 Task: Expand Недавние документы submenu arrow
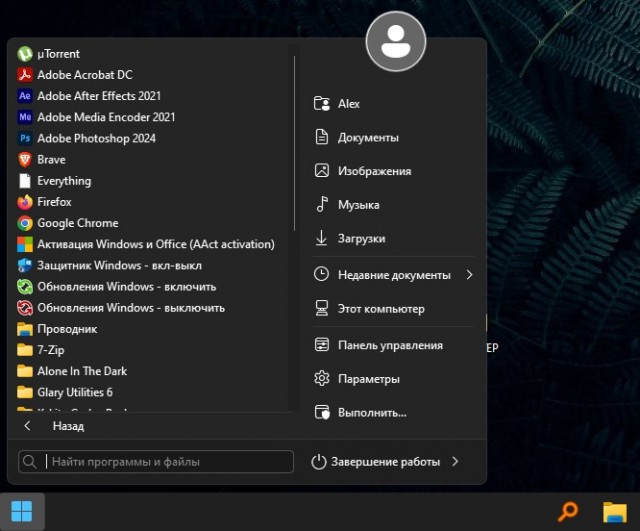[469, 275]
